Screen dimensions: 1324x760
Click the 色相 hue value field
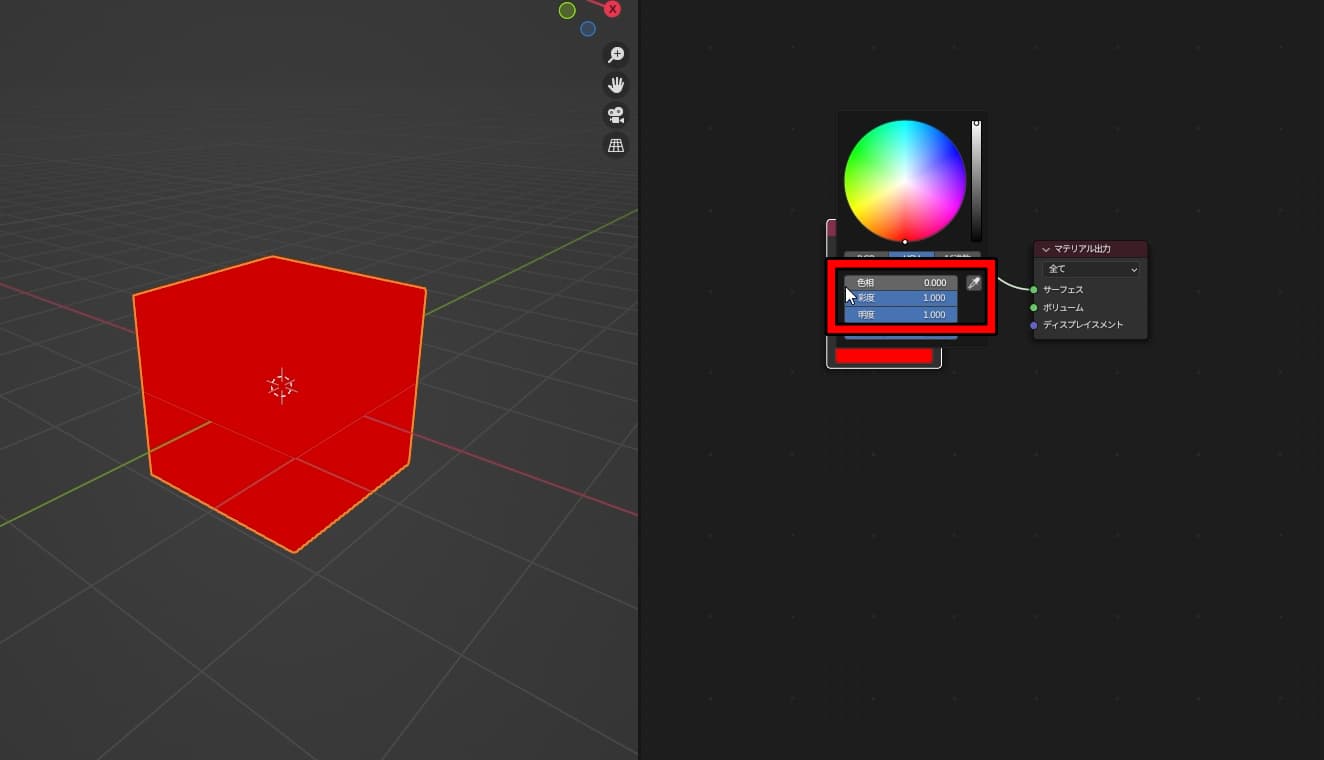click(901, 283)
